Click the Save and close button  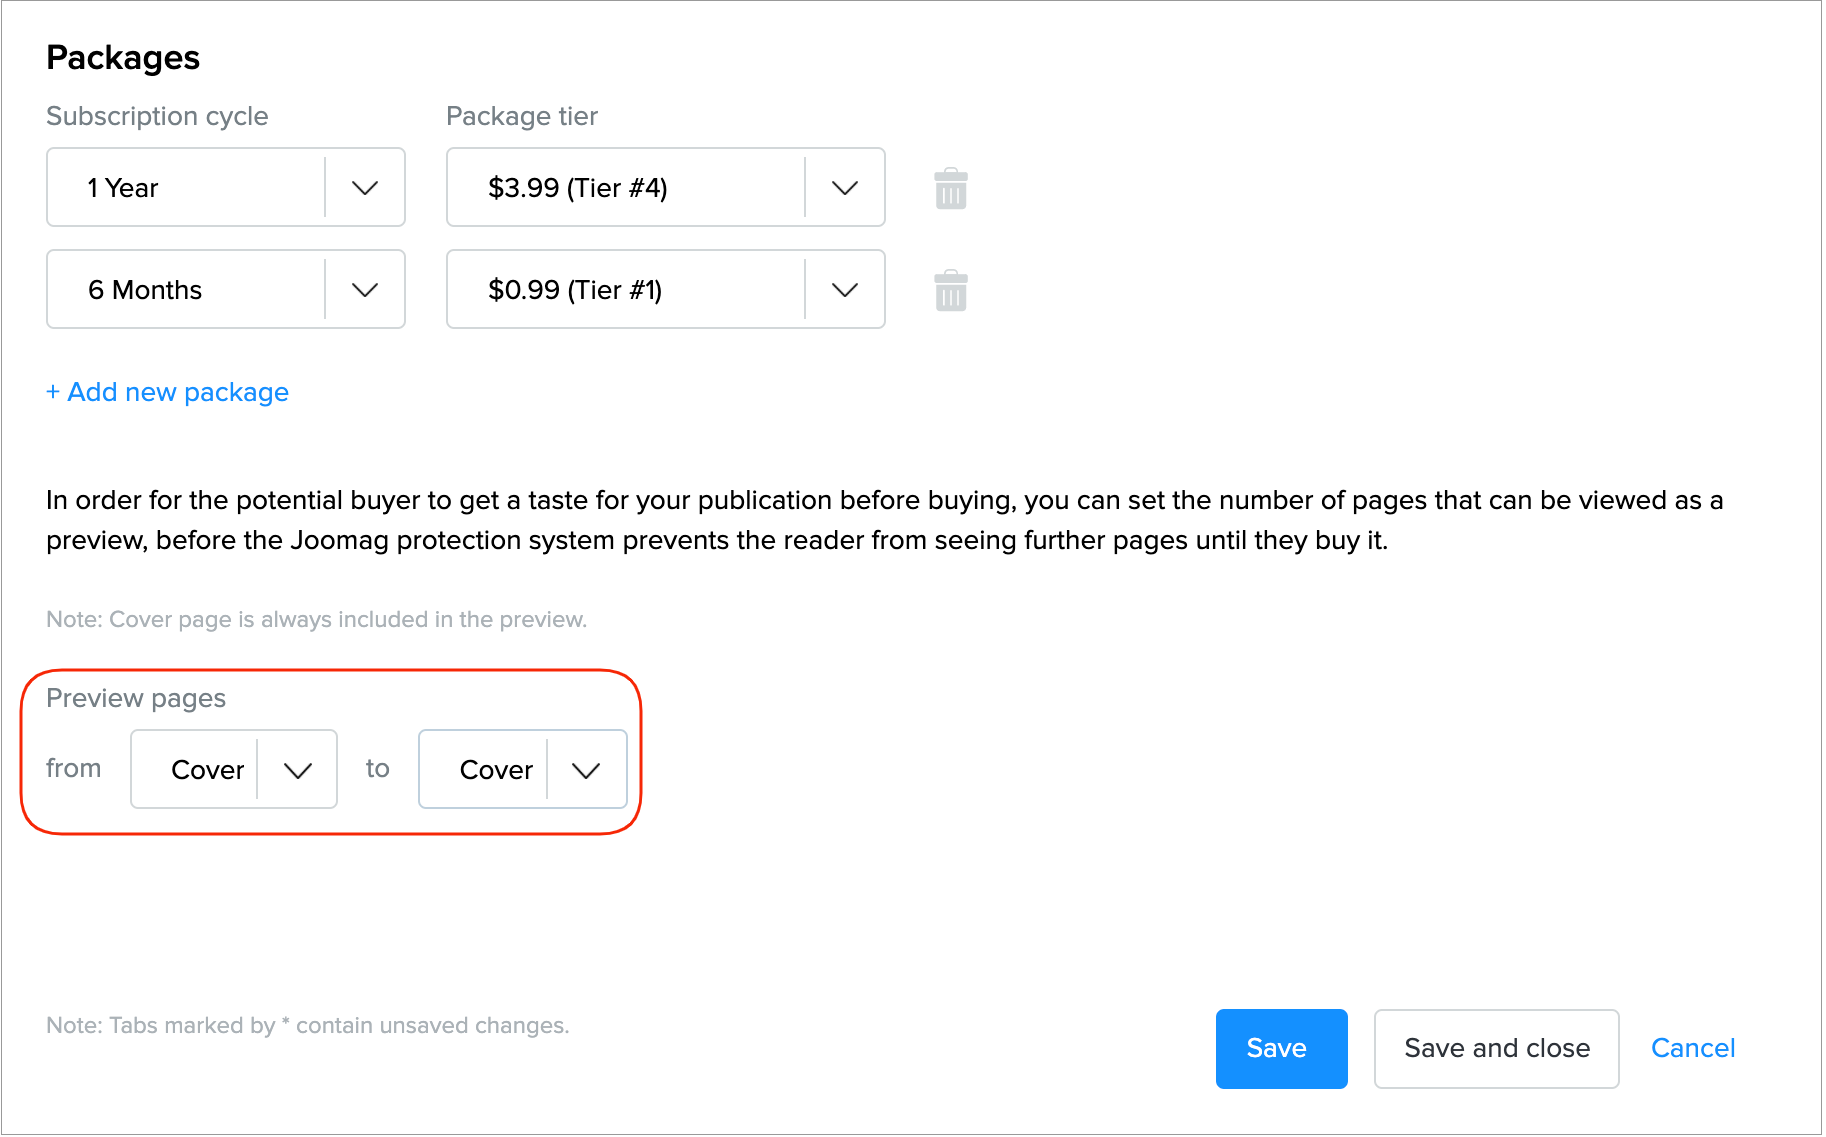click(1496, 1048)
